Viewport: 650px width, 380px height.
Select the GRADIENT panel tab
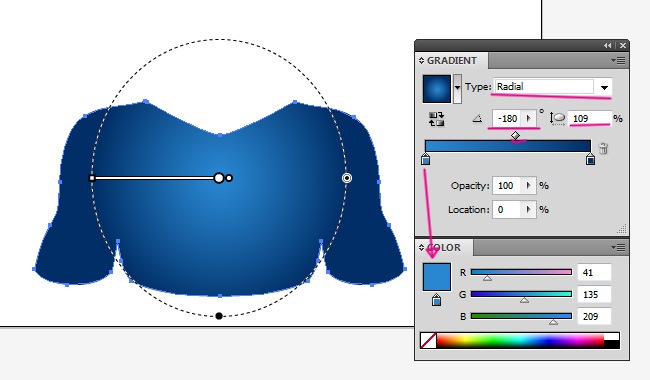[x=452, y=61]
